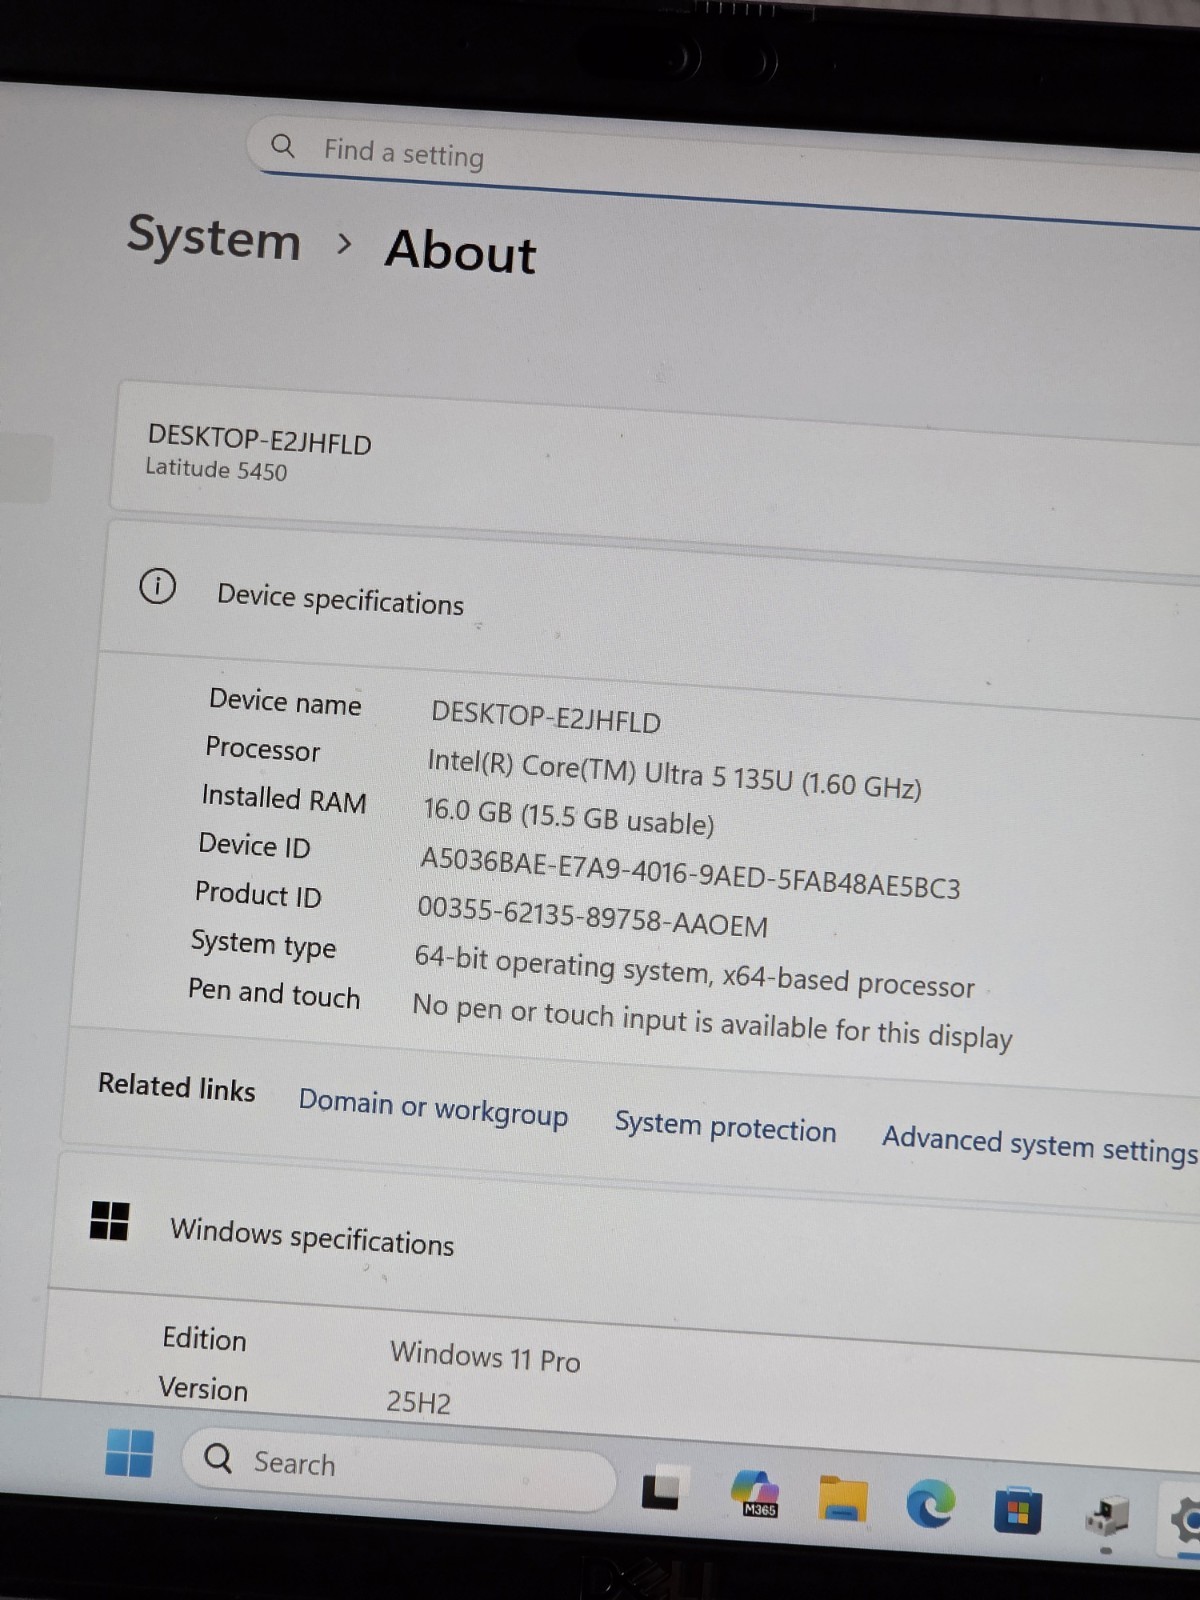Screen dimensions: 1200x1600
Task: Launch Microsoft Edge from the taskbar
Action: [x=930, y=1504]
